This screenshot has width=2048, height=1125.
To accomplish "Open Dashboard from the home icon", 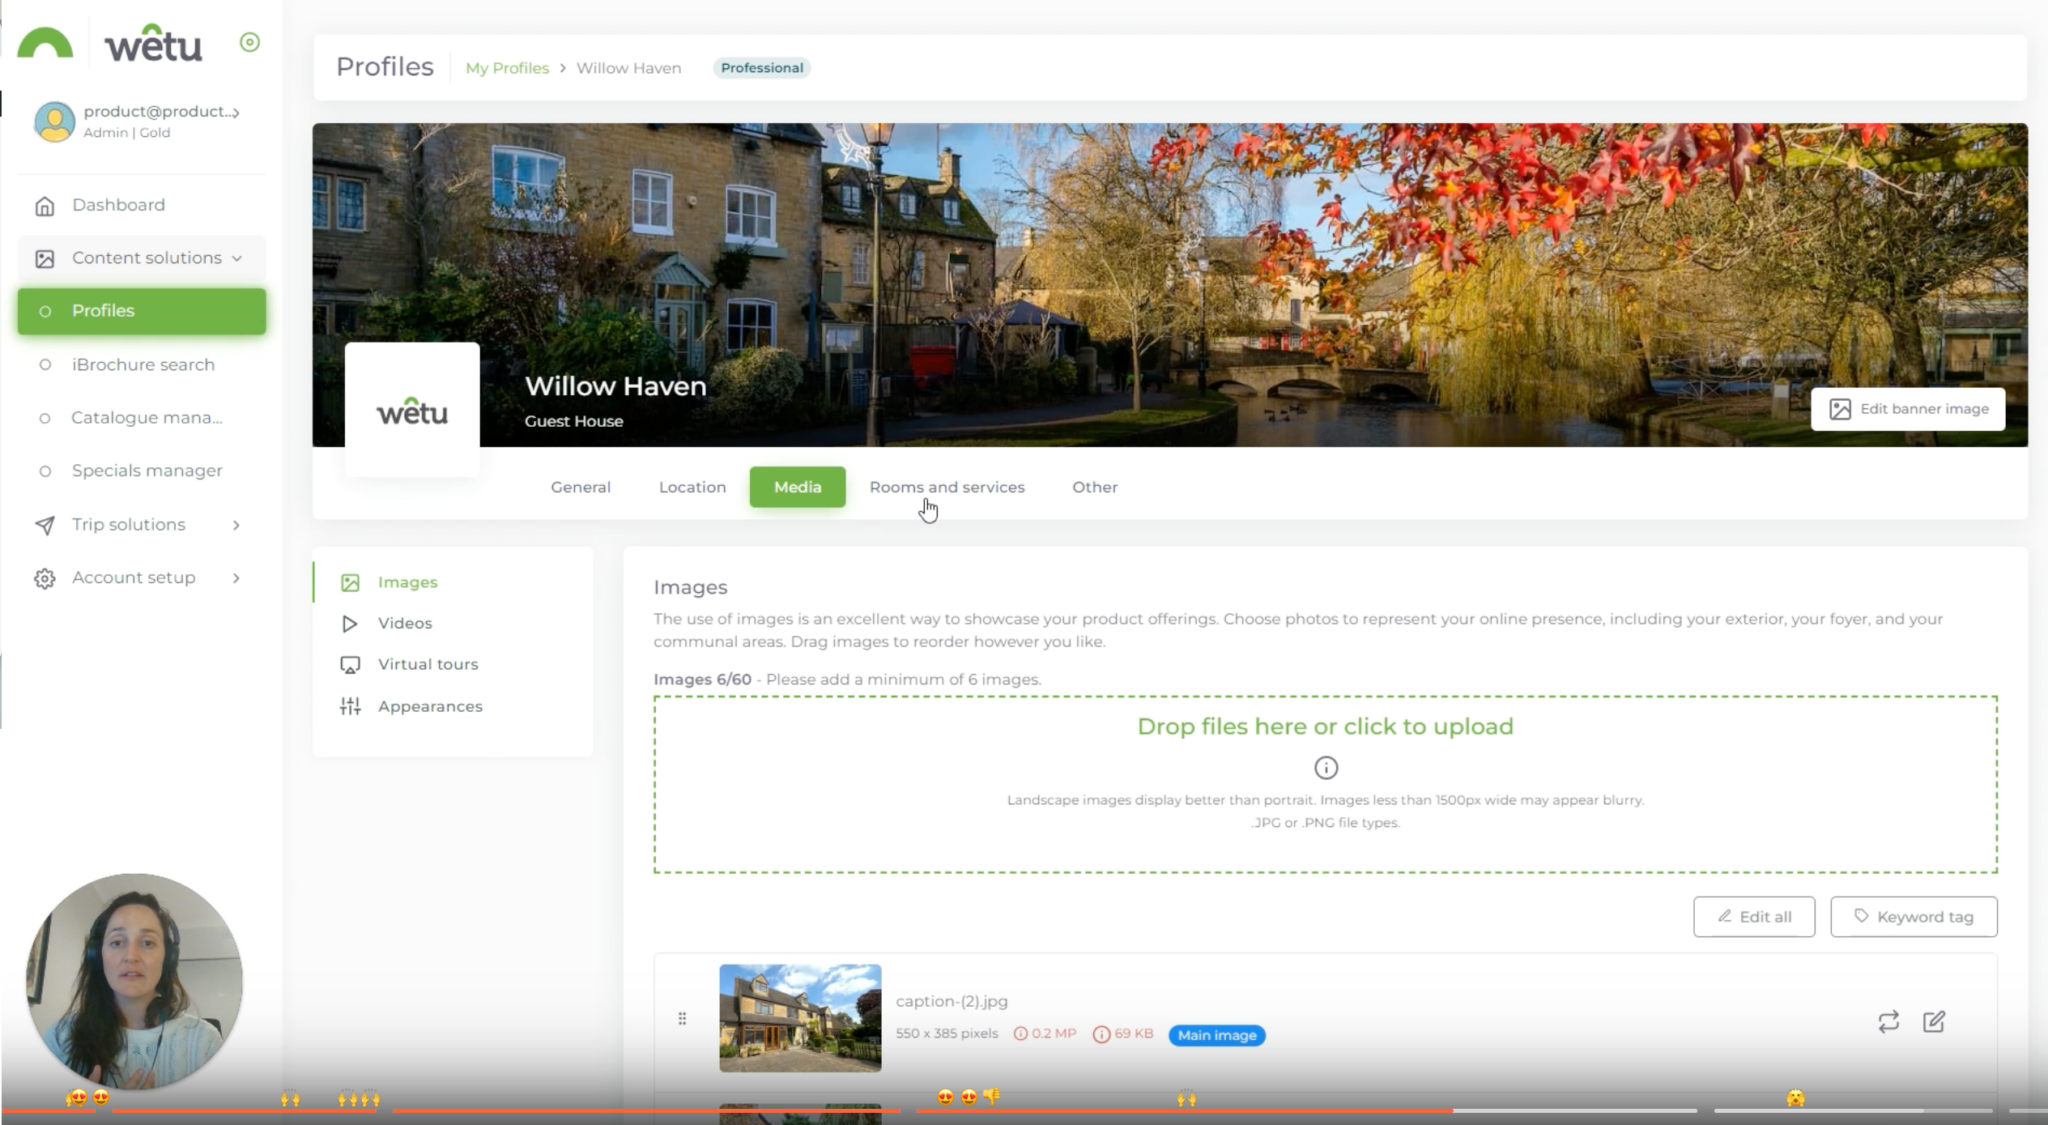I will (45, 206).
